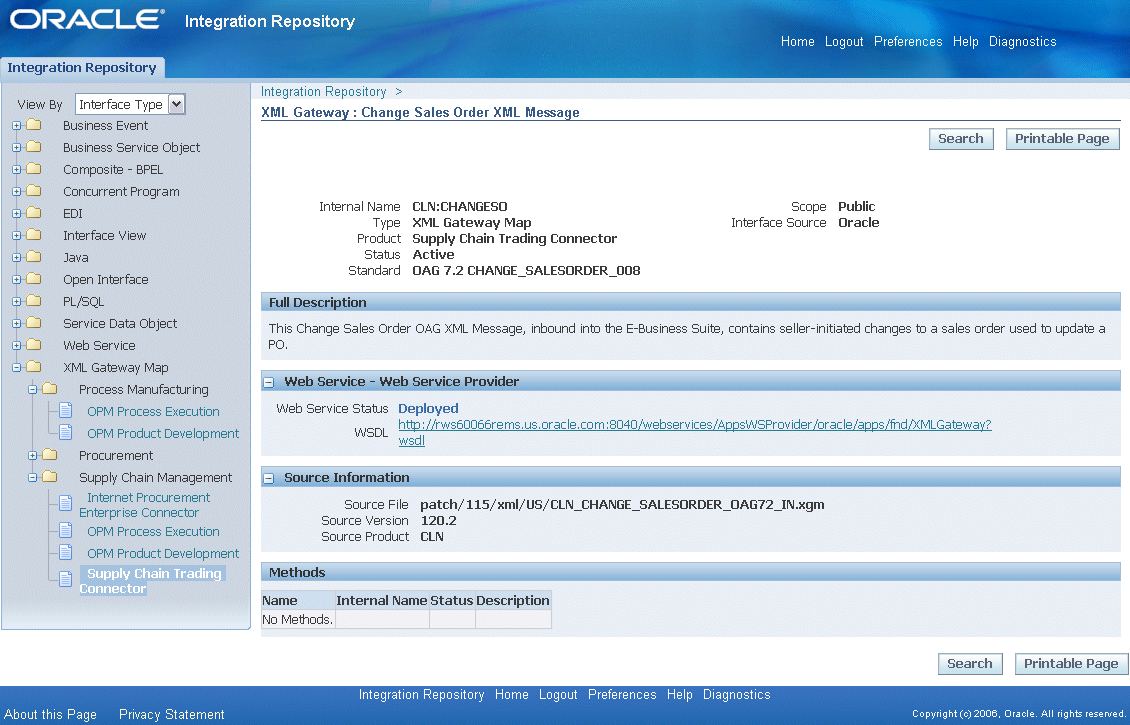Expand the Concurrent Program node

17,192
